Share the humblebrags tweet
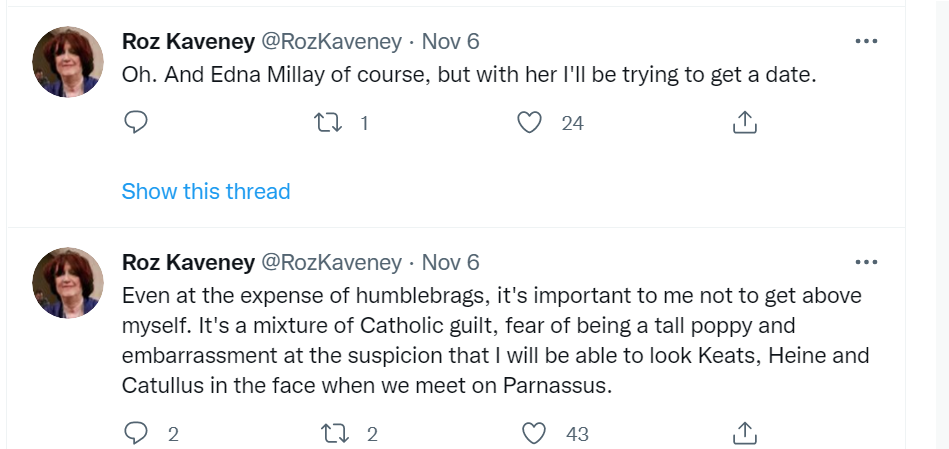 pos(743,433)
